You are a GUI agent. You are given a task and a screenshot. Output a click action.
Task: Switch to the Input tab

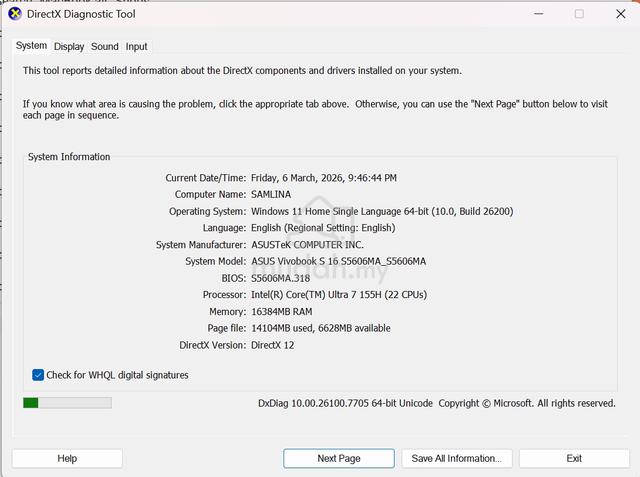136,47
